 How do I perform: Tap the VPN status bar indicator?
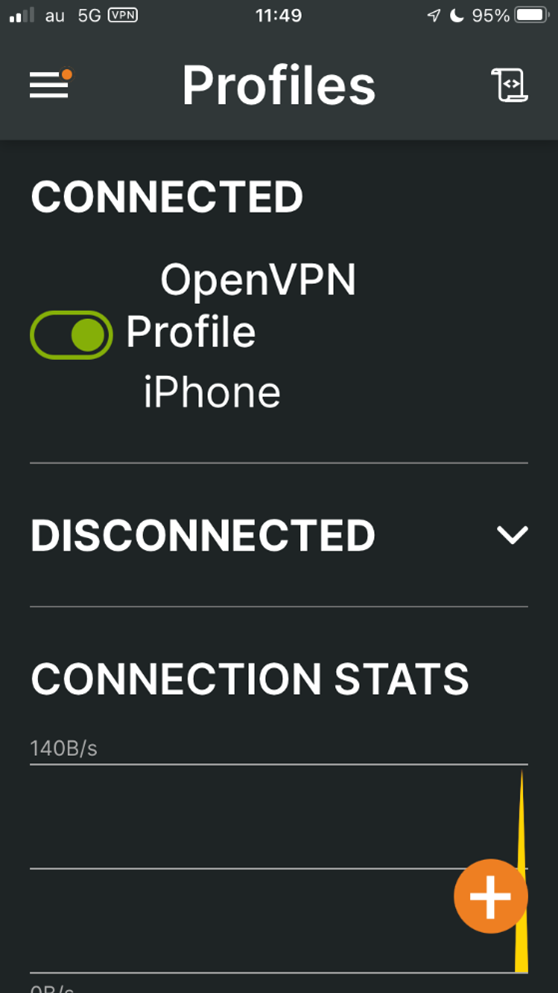pos(122,15)
